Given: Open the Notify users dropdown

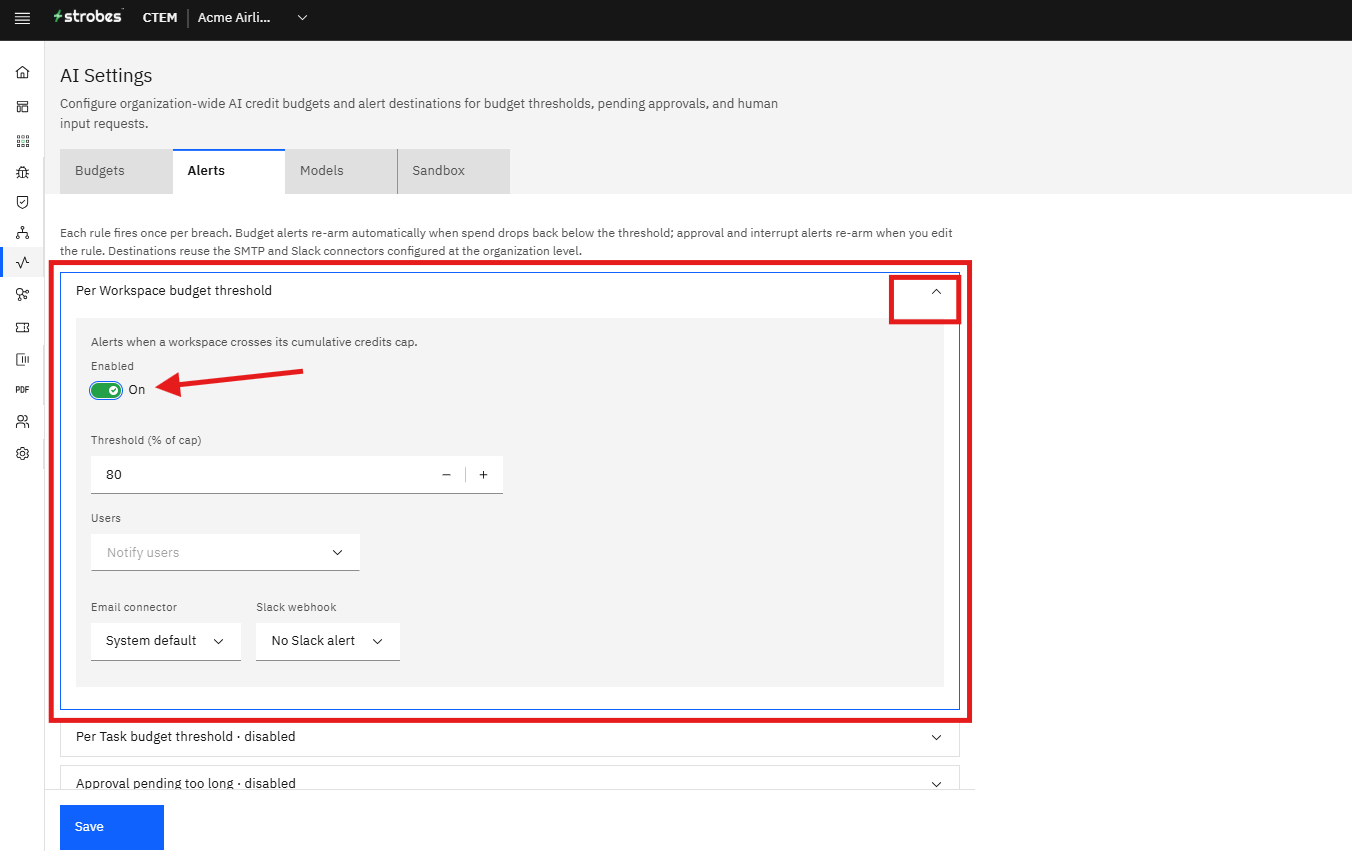Looking at the screenshot, I should pyautogui.click(x=225, y=552).
